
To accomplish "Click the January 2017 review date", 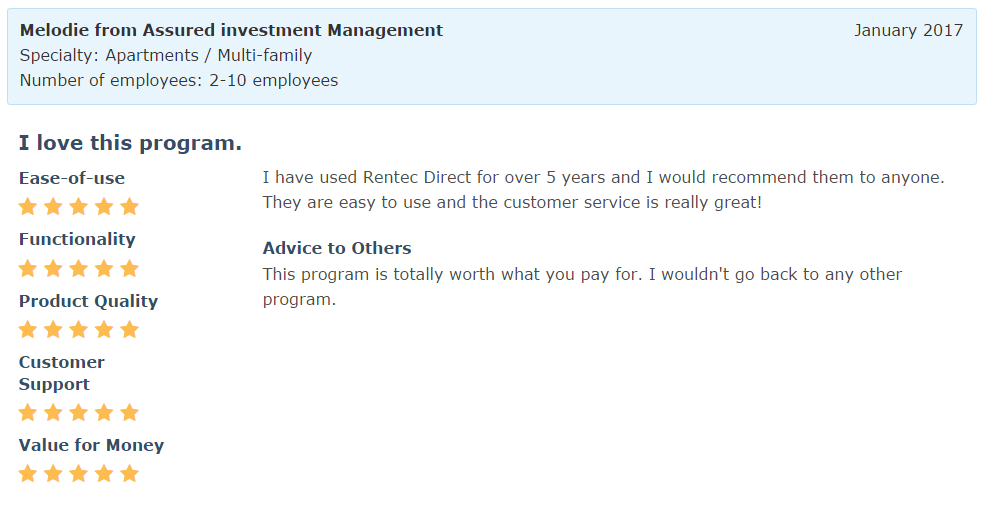I will pyautogui.click(x=908, y=30).
